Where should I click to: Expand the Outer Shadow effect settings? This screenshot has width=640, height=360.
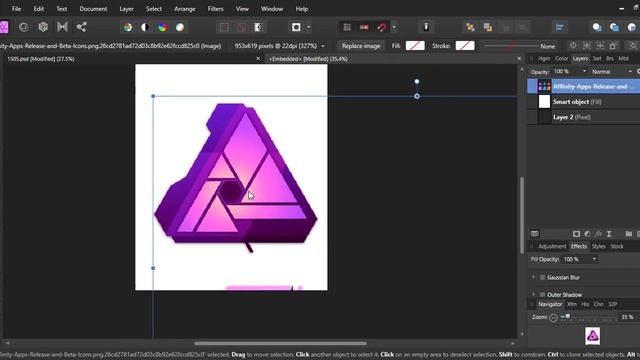click(533, 294)
